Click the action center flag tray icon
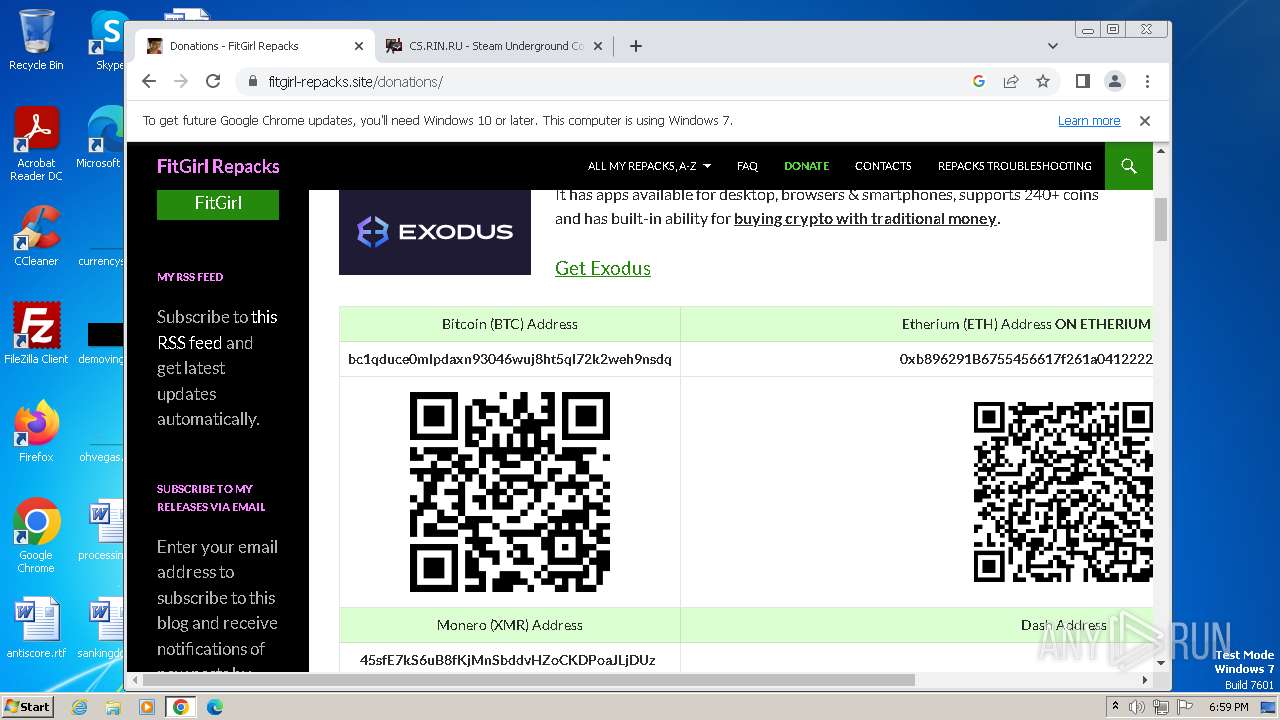Viewport: 1280px width, 720px height. [1185, 707]
